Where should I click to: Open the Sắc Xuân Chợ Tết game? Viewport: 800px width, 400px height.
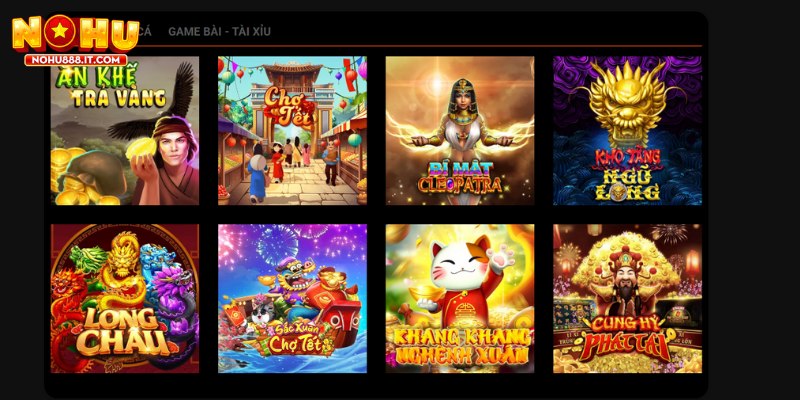[x=292, y=298]
